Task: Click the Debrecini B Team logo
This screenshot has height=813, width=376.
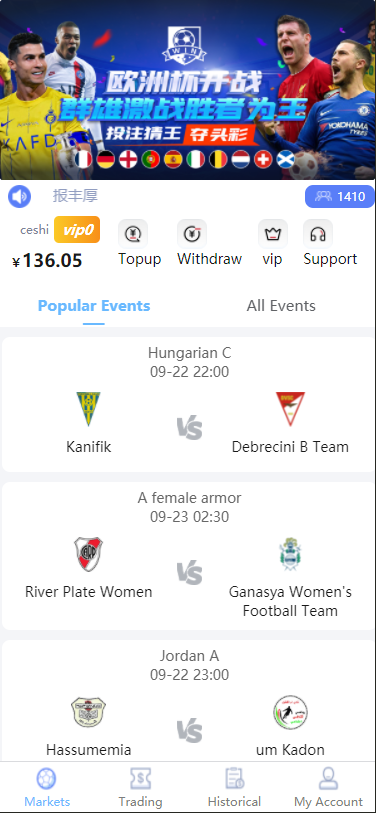Action: click(290, 409)
